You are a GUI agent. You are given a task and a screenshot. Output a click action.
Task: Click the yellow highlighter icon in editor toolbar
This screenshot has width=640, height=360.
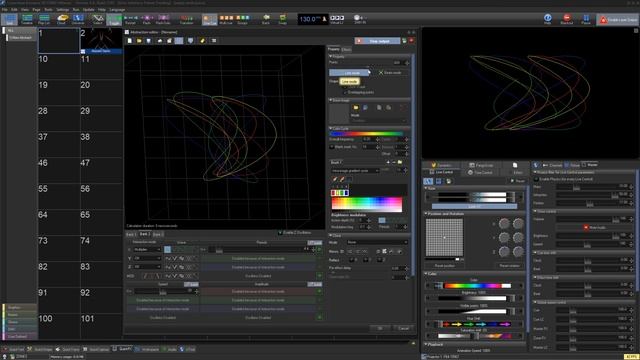click(202, 41)
